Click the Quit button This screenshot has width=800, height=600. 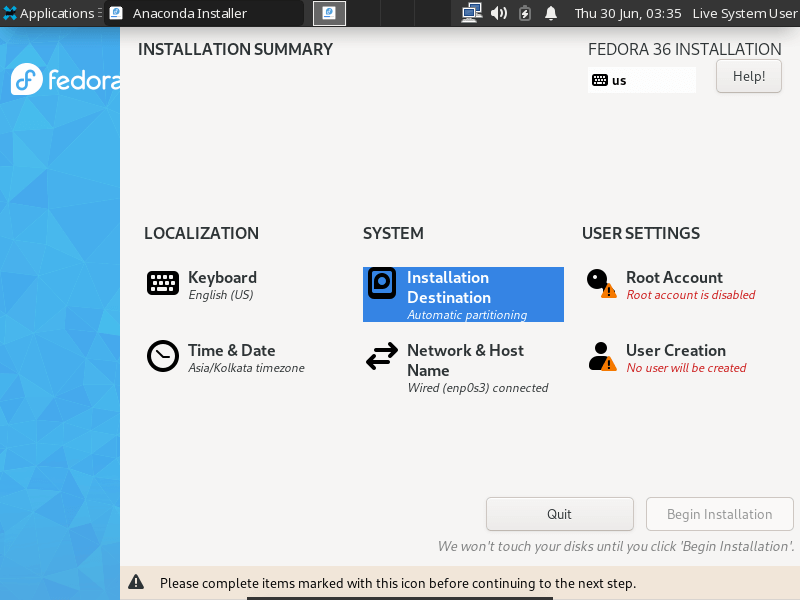click(560, 514)
